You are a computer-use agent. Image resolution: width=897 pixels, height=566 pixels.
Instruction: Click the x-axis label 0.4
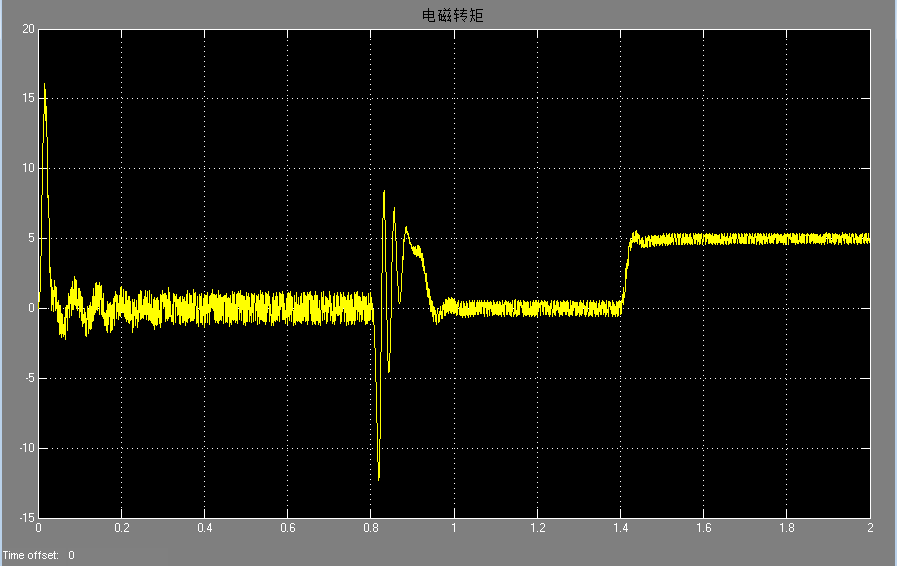click(205, 528)
